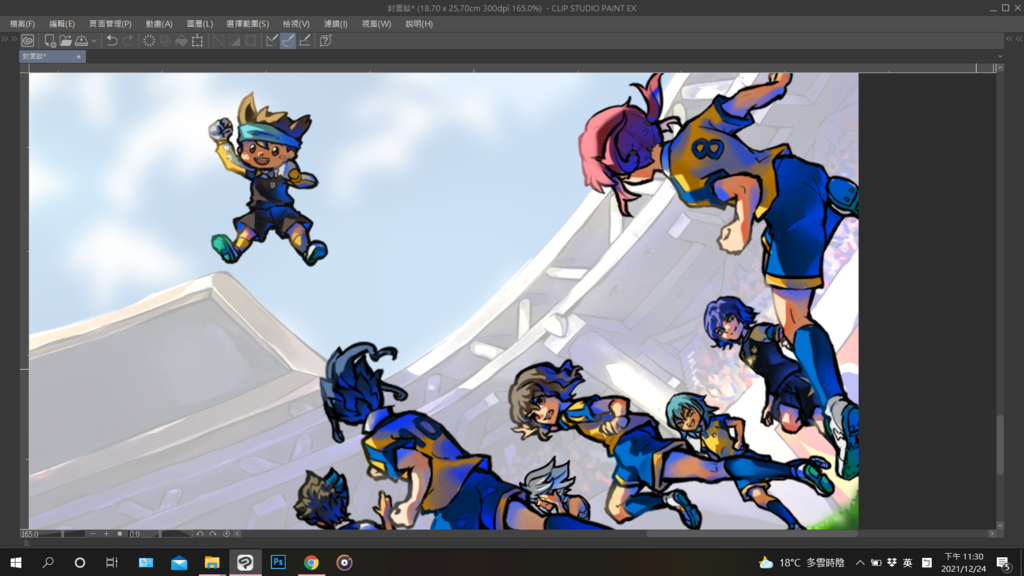Click right arrow of horizontal scrollbar
This screenshot has width=1024, height=576.
coord(992,534)
